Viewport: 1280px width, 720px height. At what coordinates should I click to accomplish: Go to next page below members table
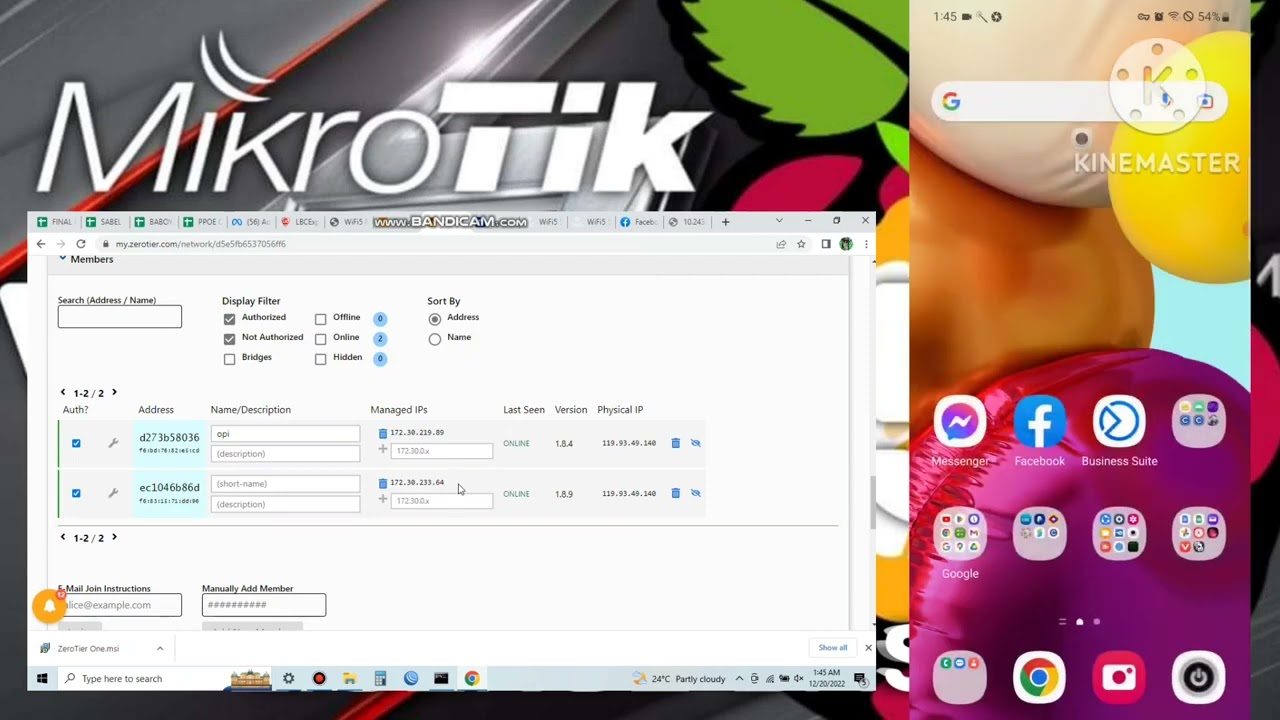point(114,538)
